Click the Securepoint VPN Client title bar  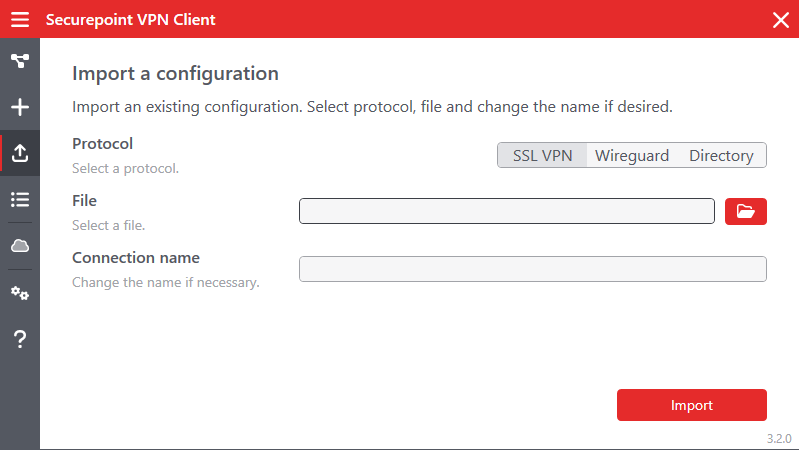[400, 20]
